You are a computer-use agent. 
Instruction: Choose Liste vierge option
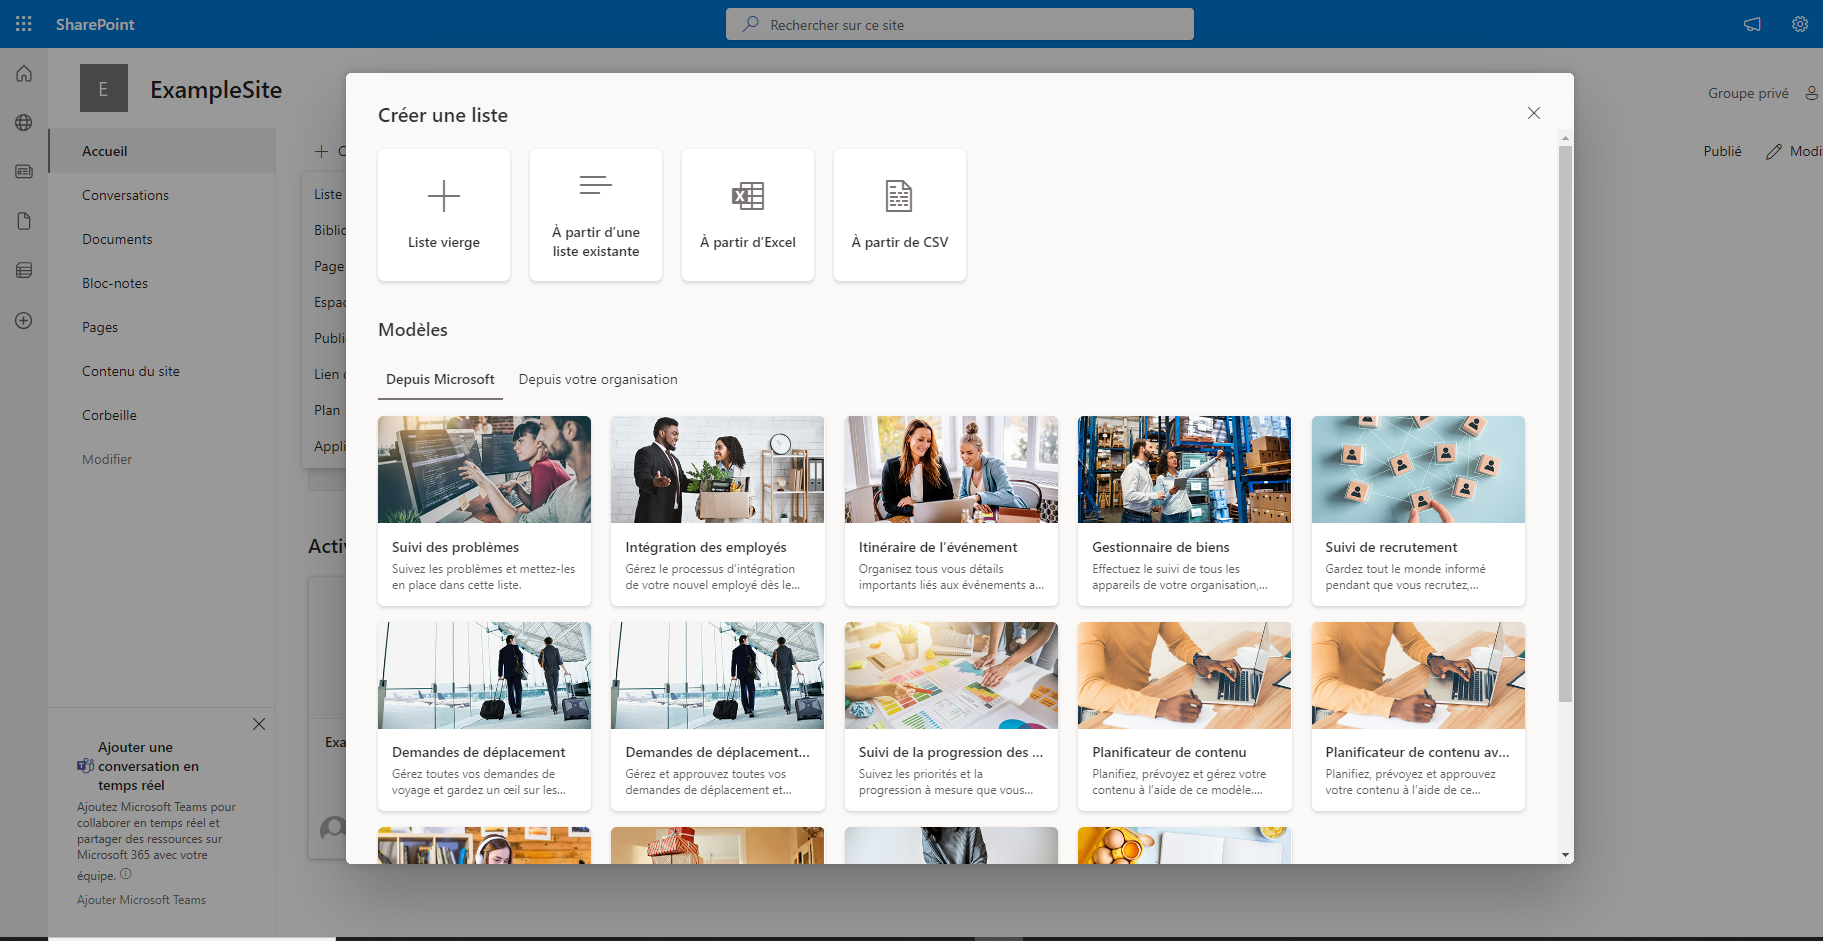click(x=444, y=215)
